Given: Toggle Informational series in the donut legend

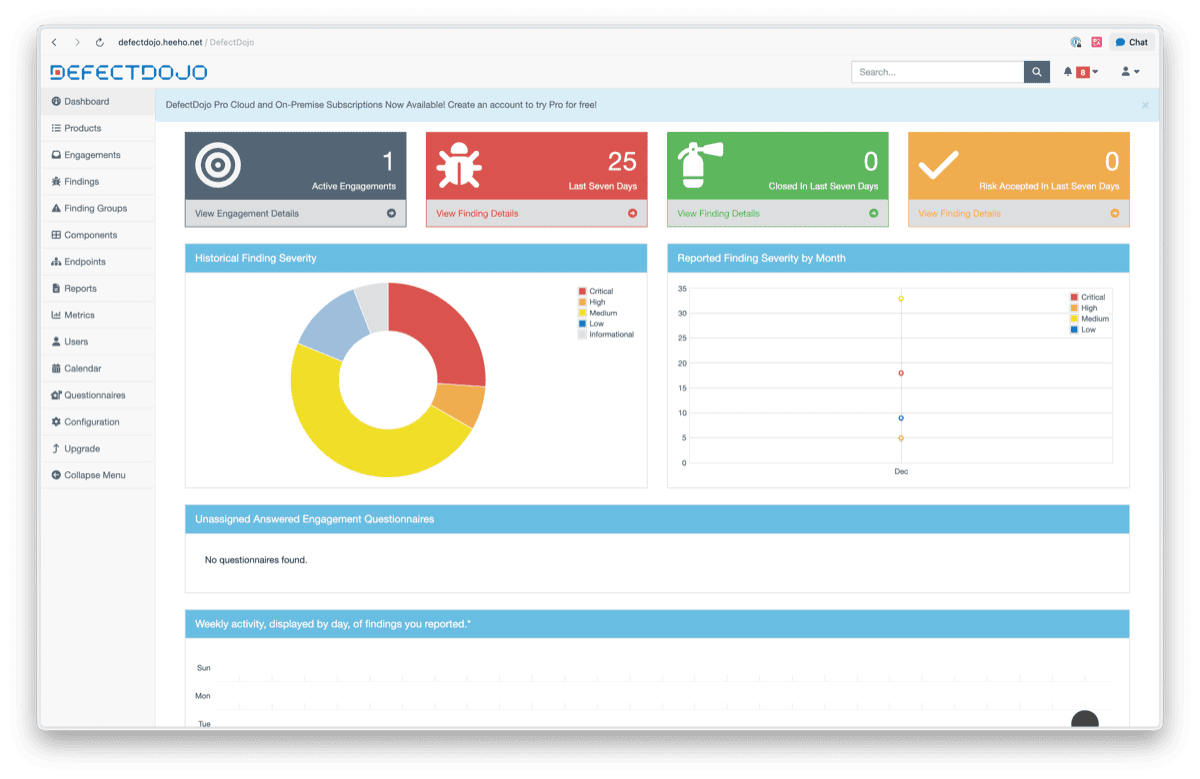Looking at the screenshot, I should (610, 335).
